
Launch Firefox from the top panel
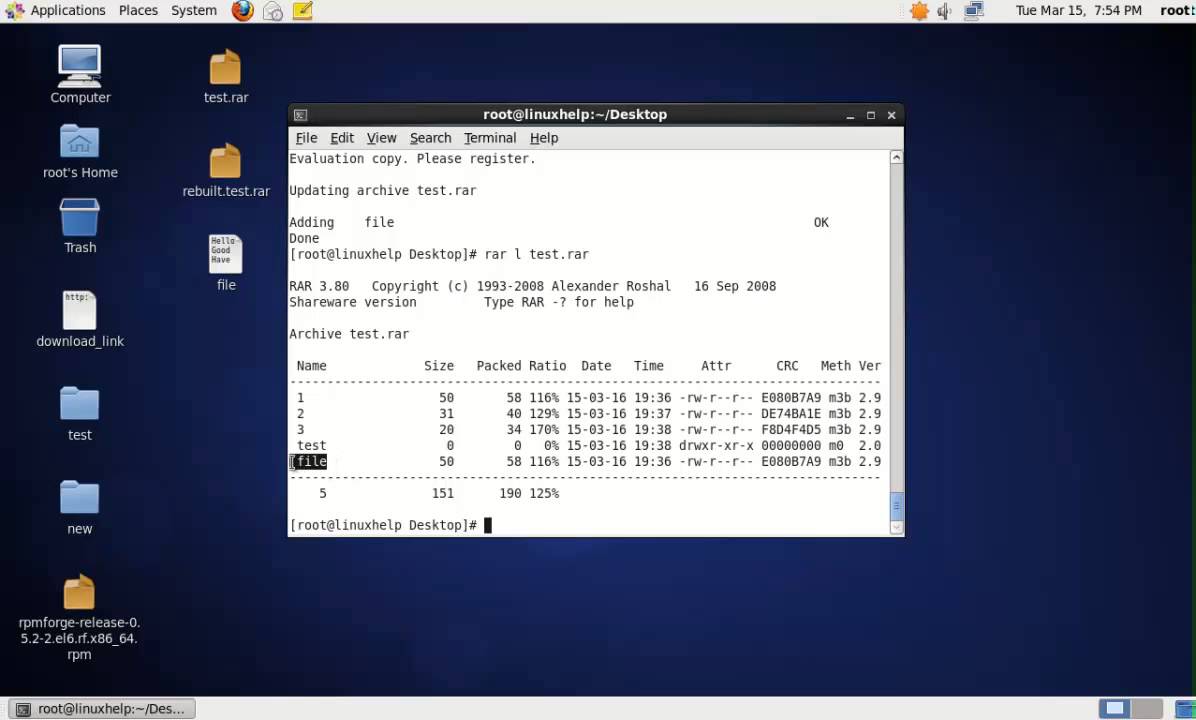pyautogui.click(x=243, y=11)
